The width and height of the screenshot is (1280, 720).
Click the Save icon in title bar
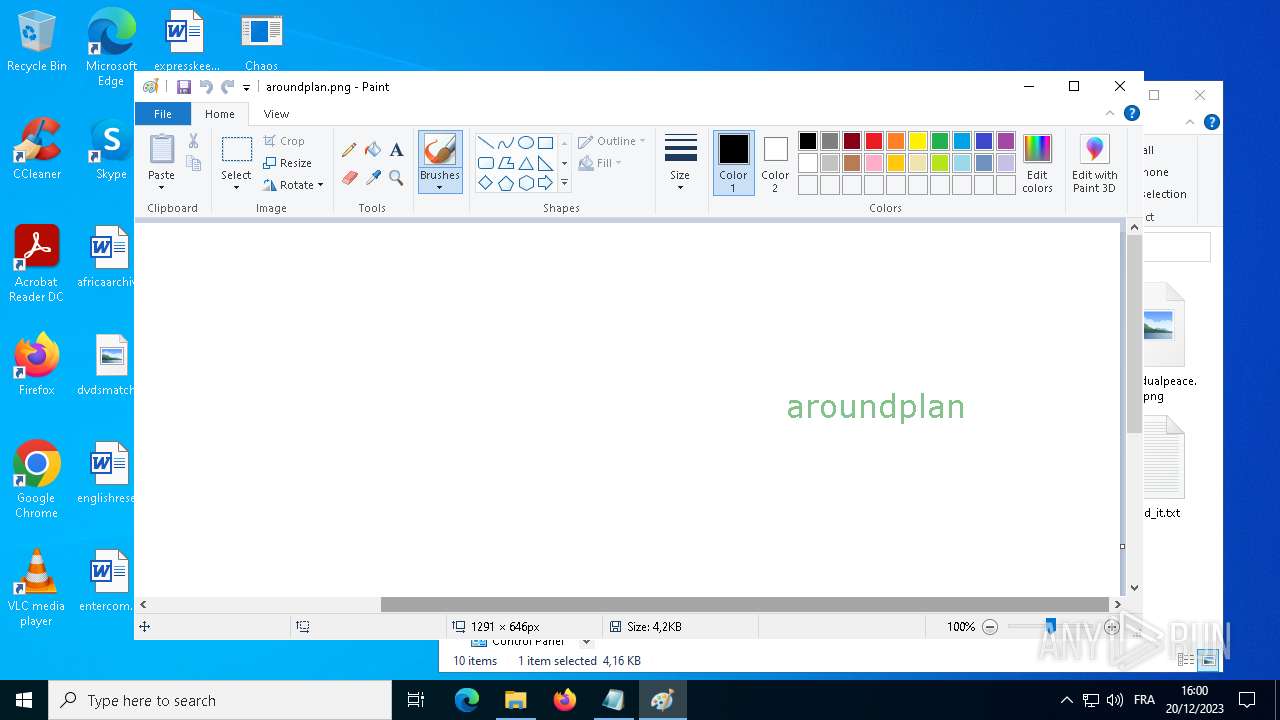pos(184,87)
